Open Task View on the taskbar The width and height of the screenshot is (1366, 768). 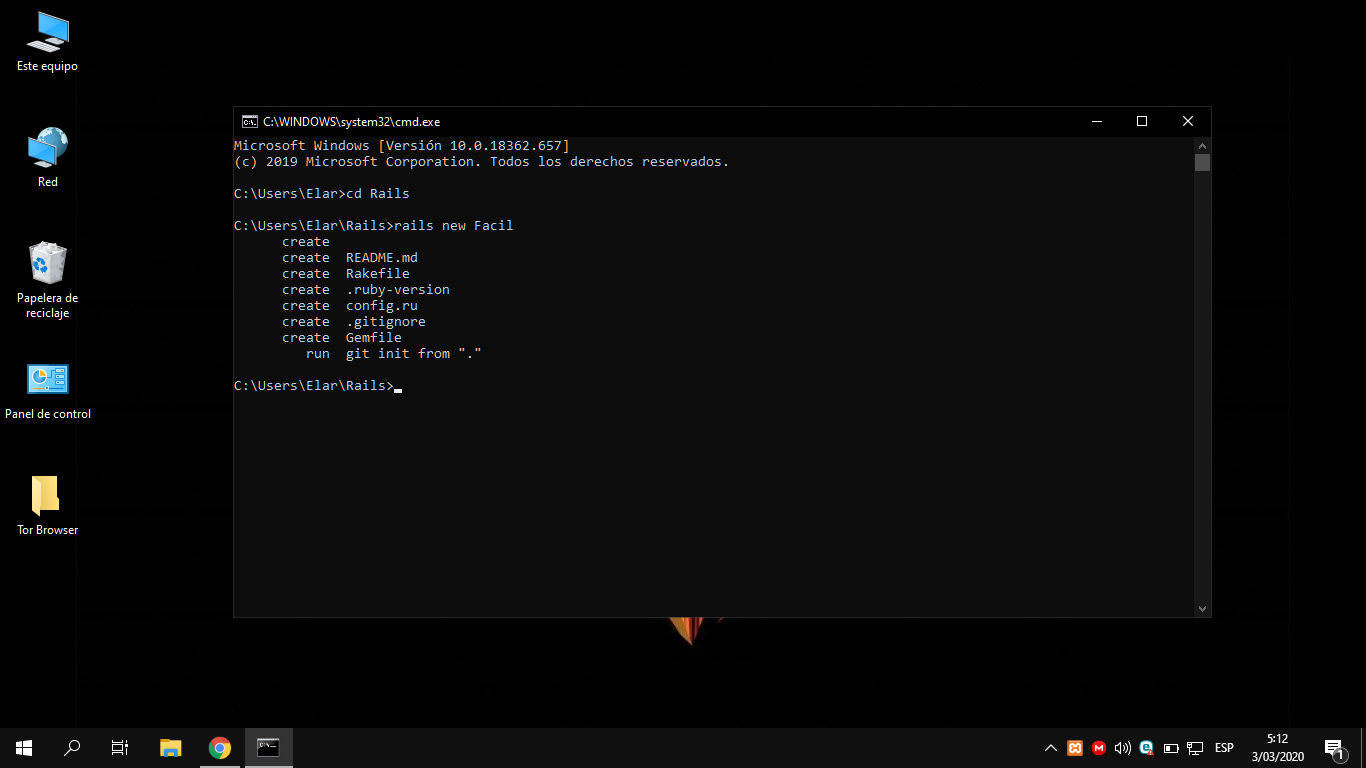tap(120, 748)
